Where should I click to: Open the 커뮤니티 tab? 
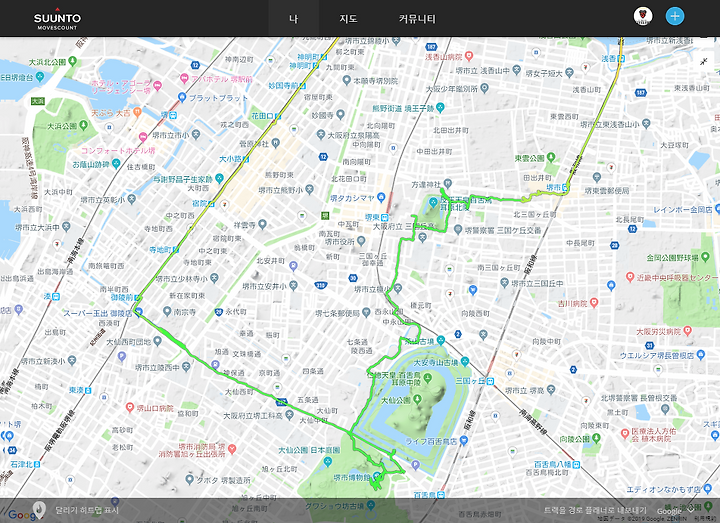416,19
